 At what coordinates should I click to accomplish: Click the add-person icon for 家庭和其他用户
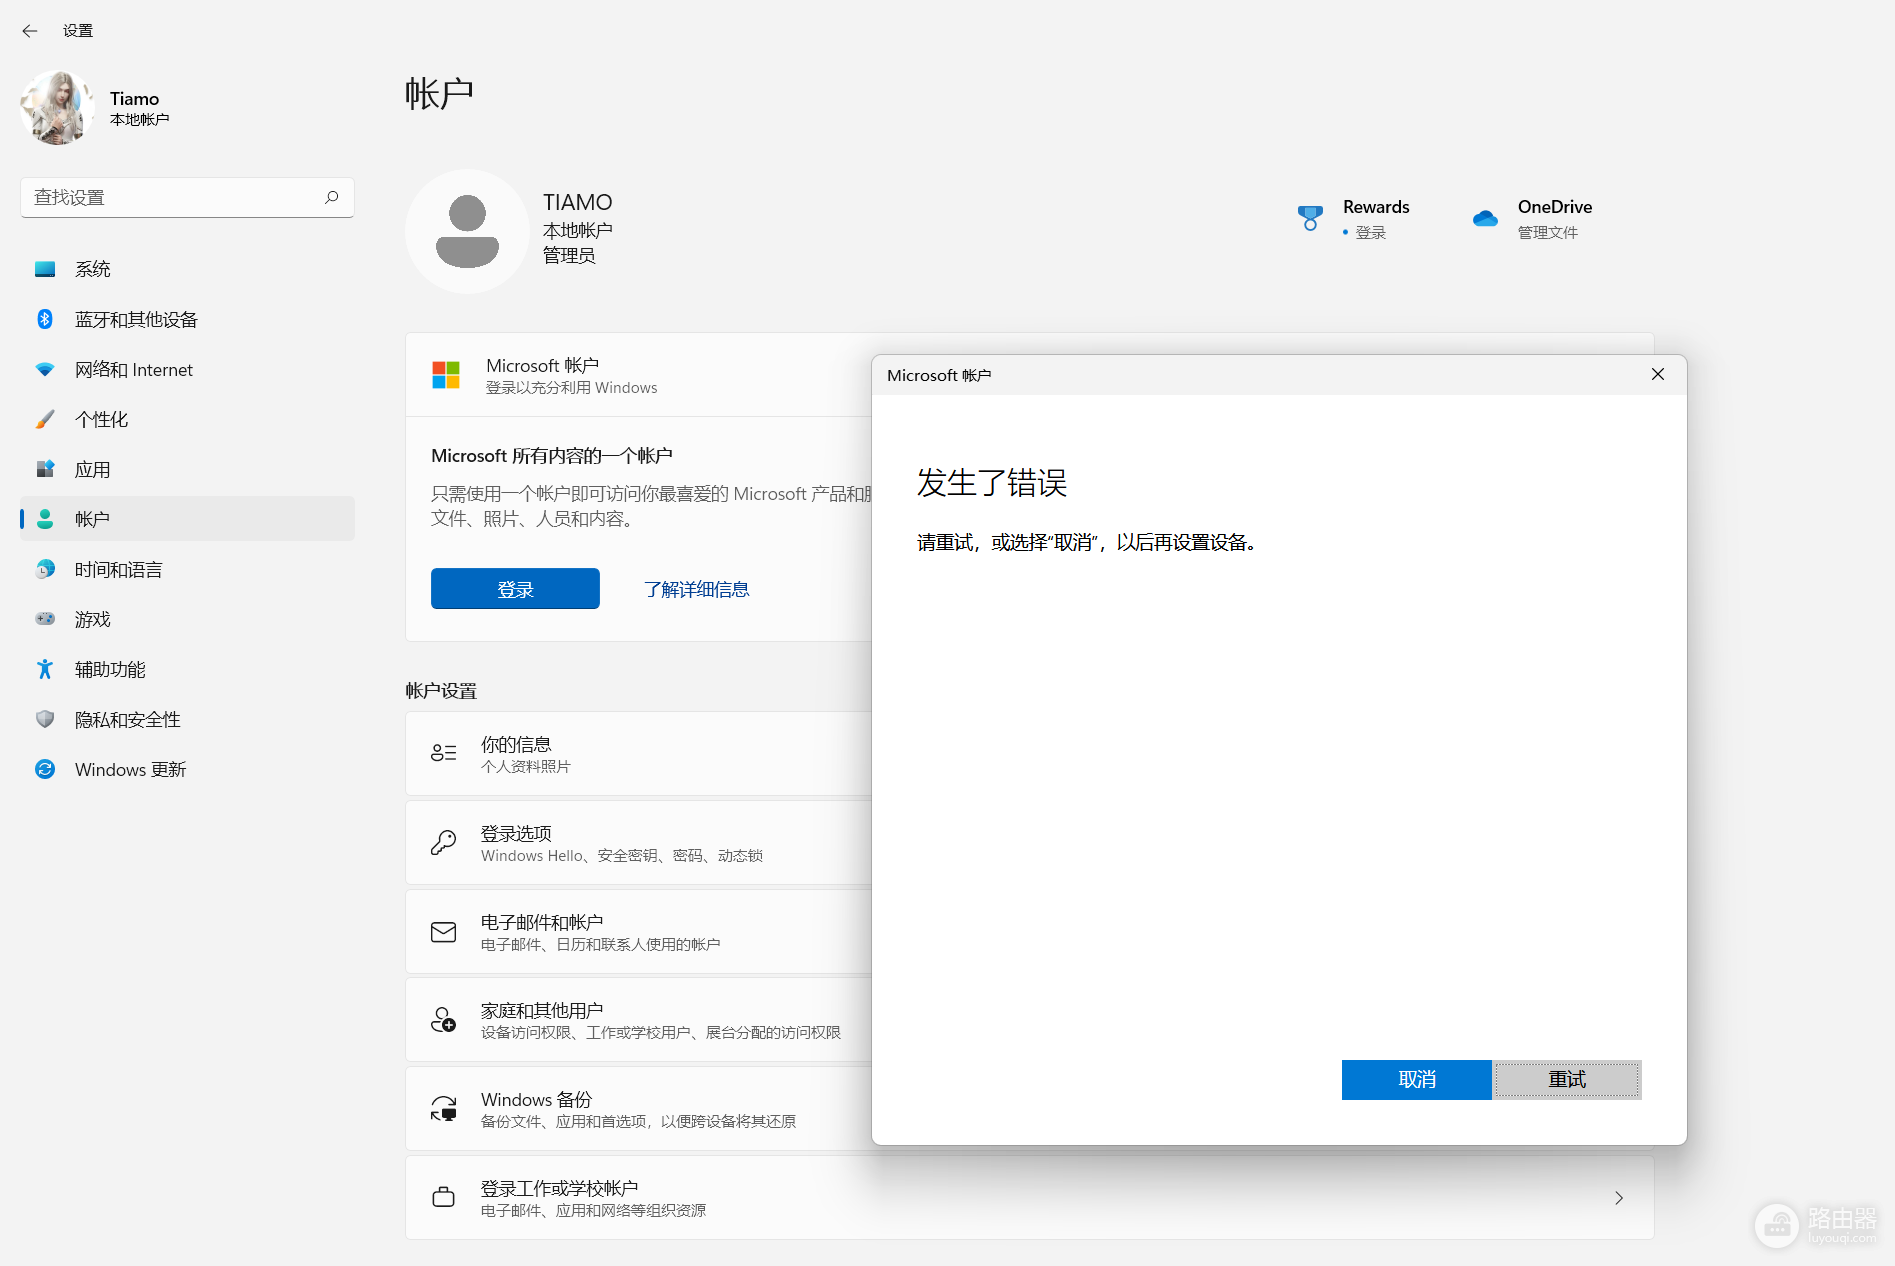443,1020
